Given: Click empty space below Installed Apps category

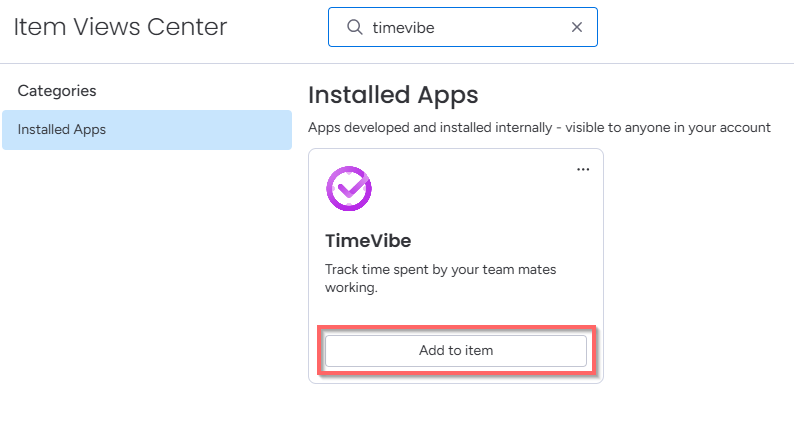Looking at the screenshot, I should [x=147, y=279].
